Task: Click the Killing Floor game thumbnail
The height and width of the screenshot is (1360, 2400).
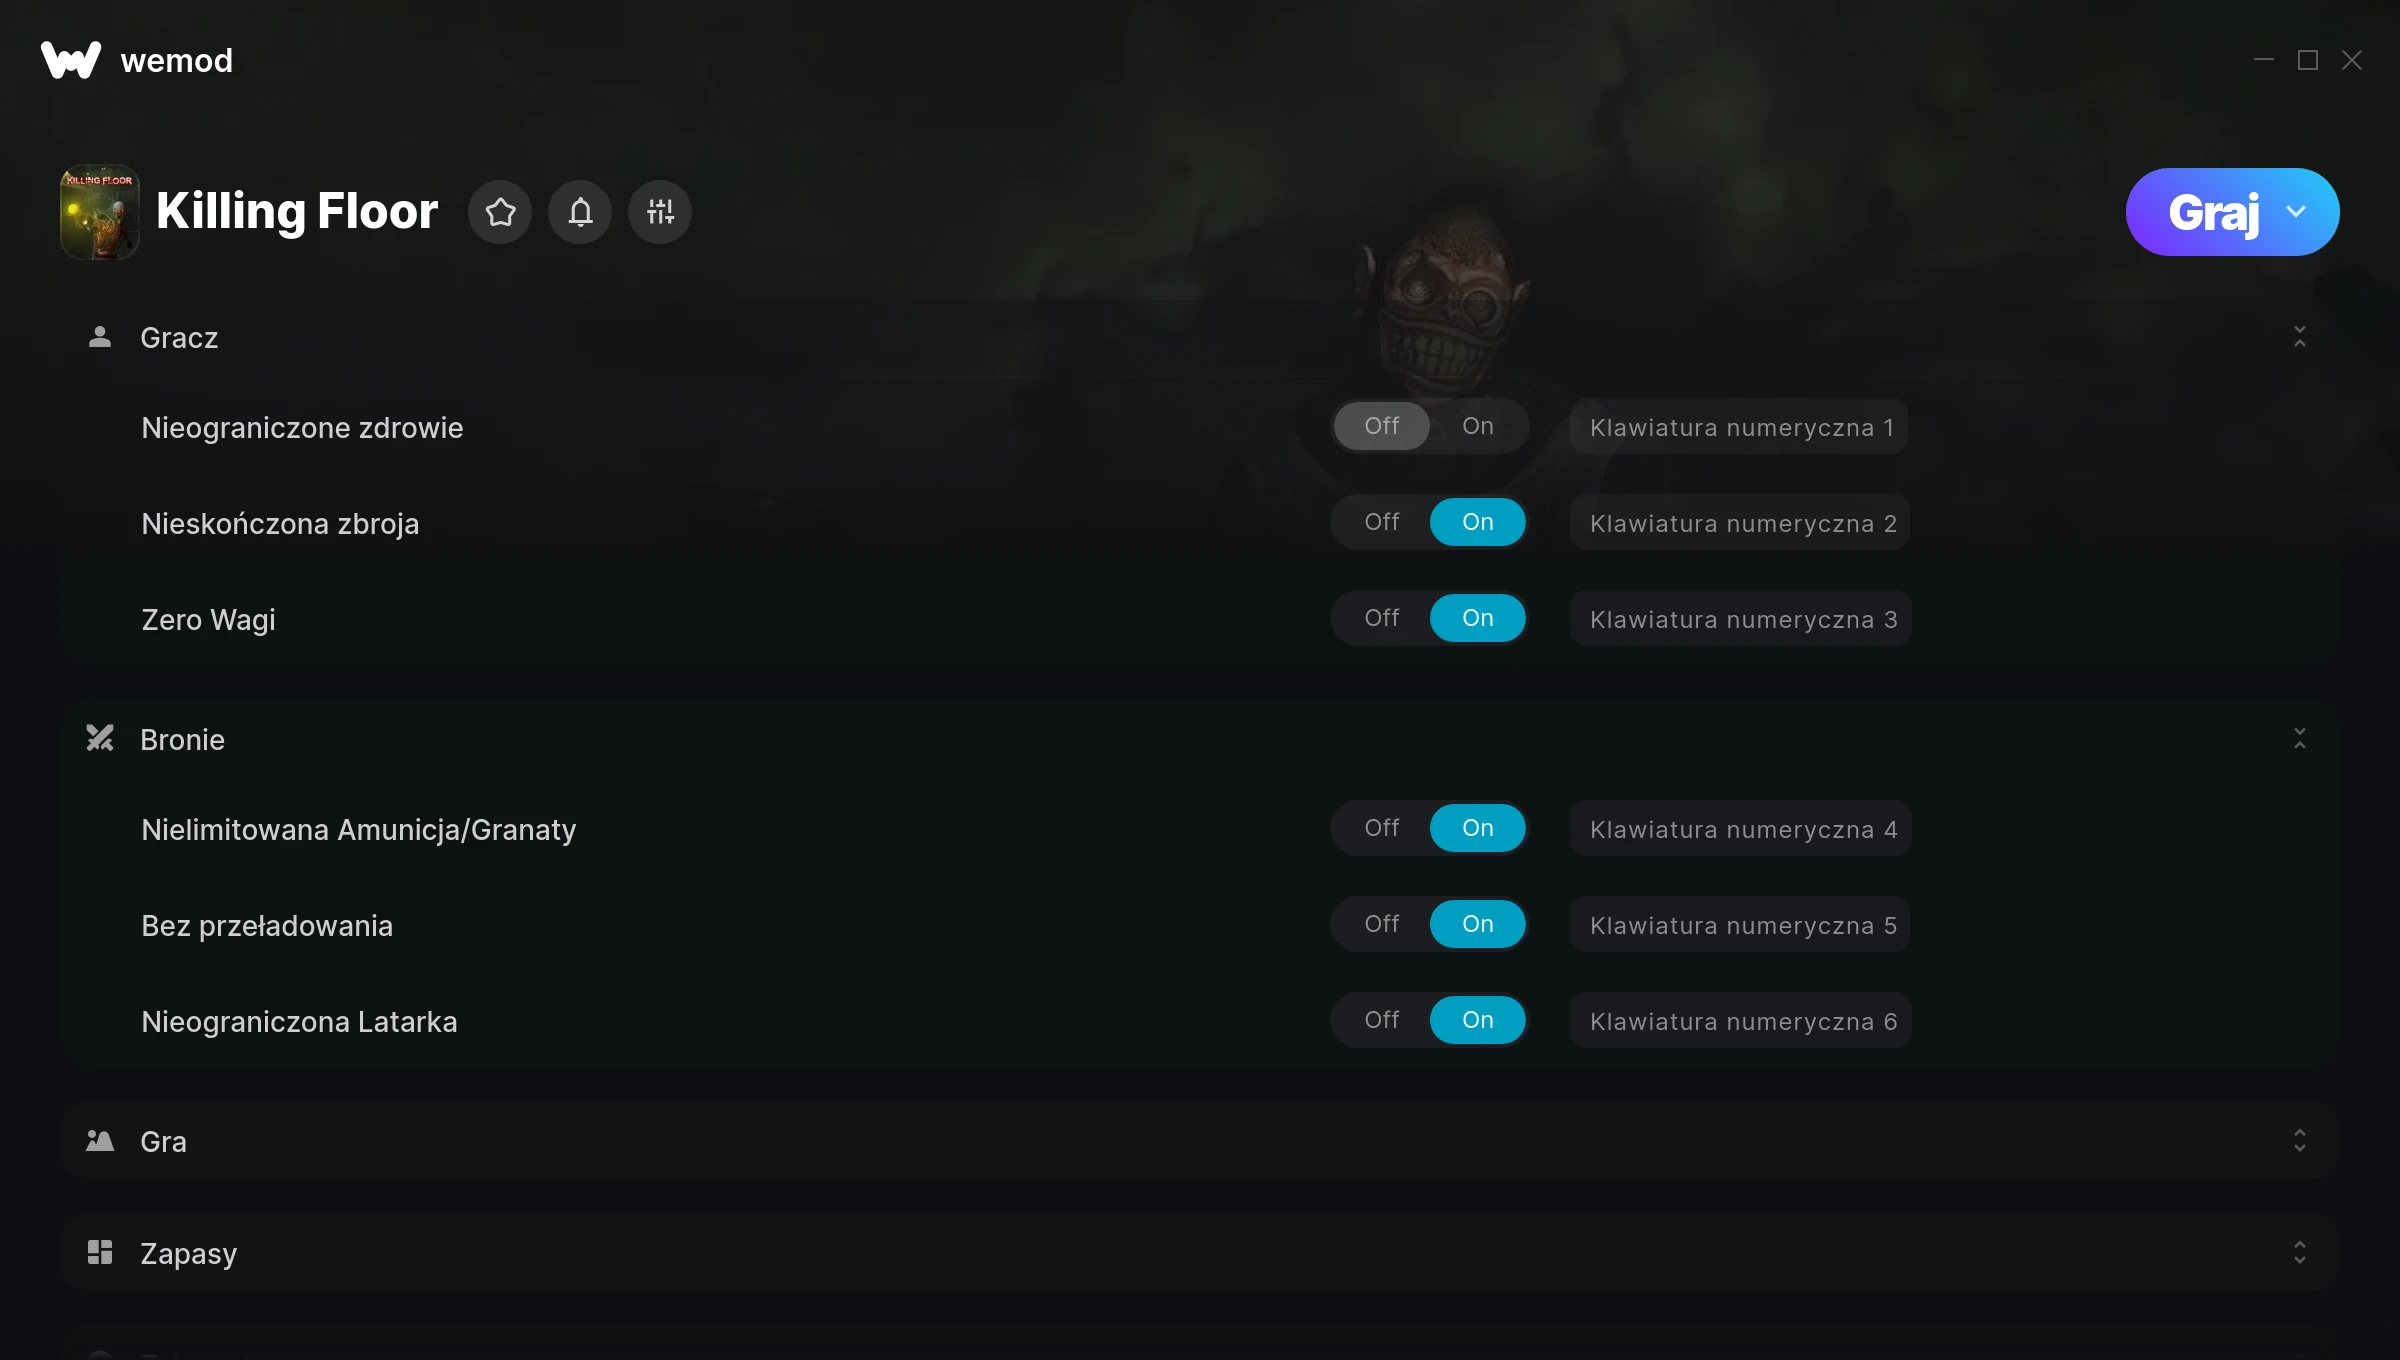Action: 100,212
